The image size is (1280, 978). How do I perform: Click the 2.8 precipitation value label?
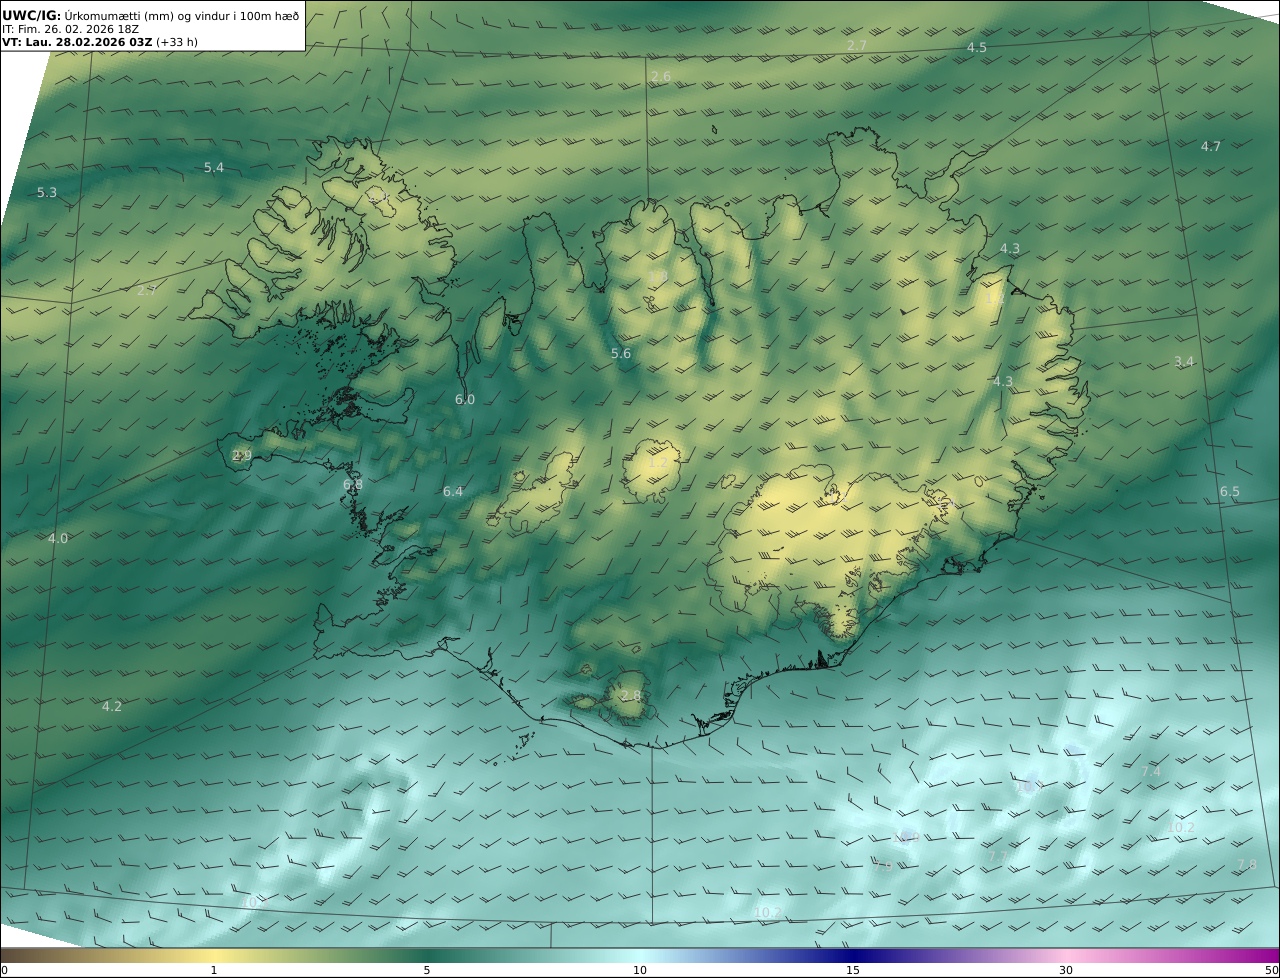[x=630, y=696]
